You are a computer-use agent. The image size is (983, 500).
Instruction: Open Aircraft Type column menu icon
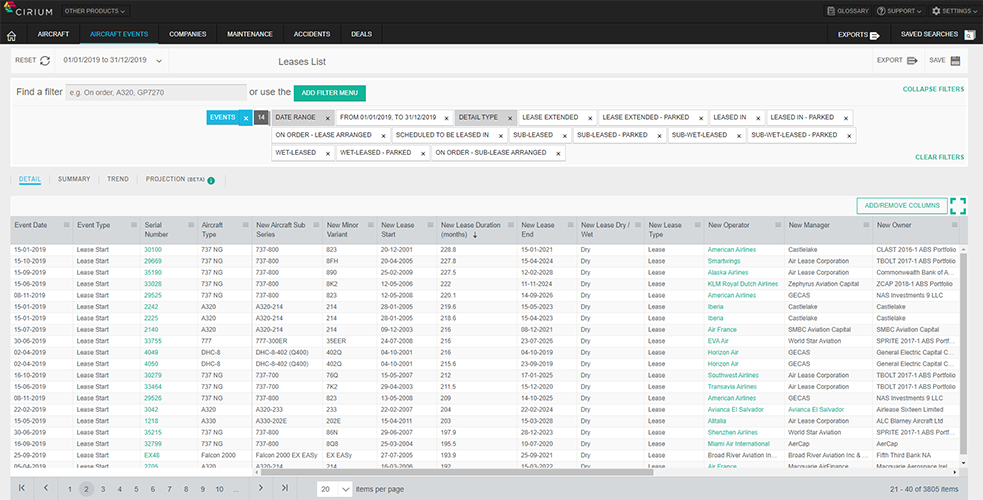pos(244,226)
